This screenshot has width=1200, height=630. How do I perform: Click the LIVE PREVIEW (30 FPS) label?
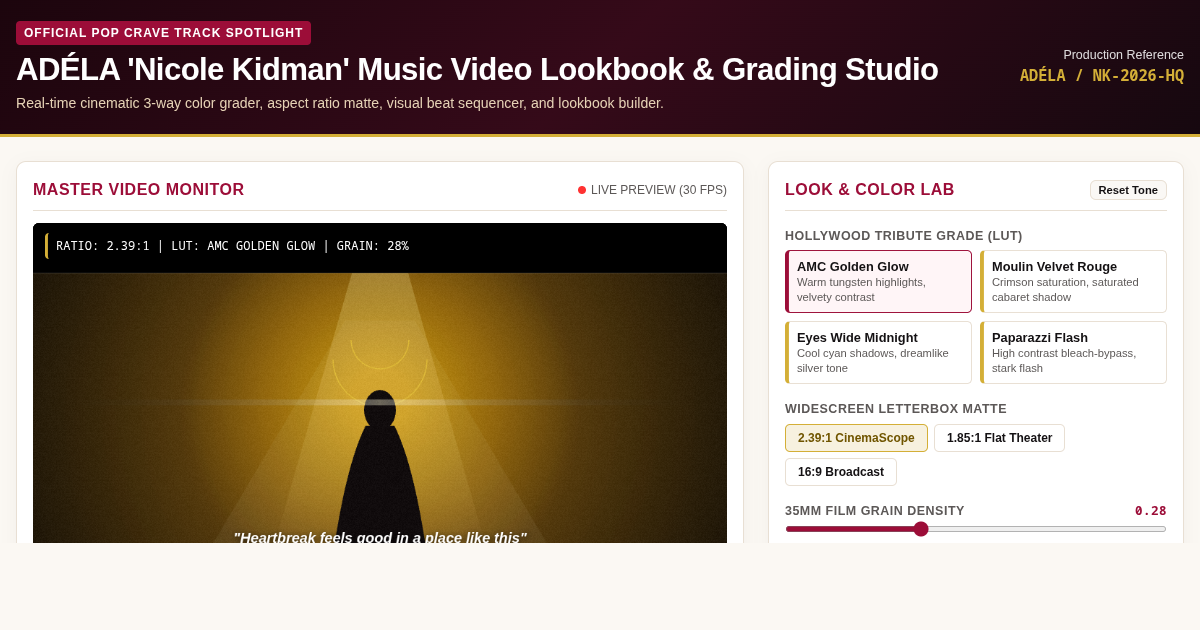(x=659, y=190)
